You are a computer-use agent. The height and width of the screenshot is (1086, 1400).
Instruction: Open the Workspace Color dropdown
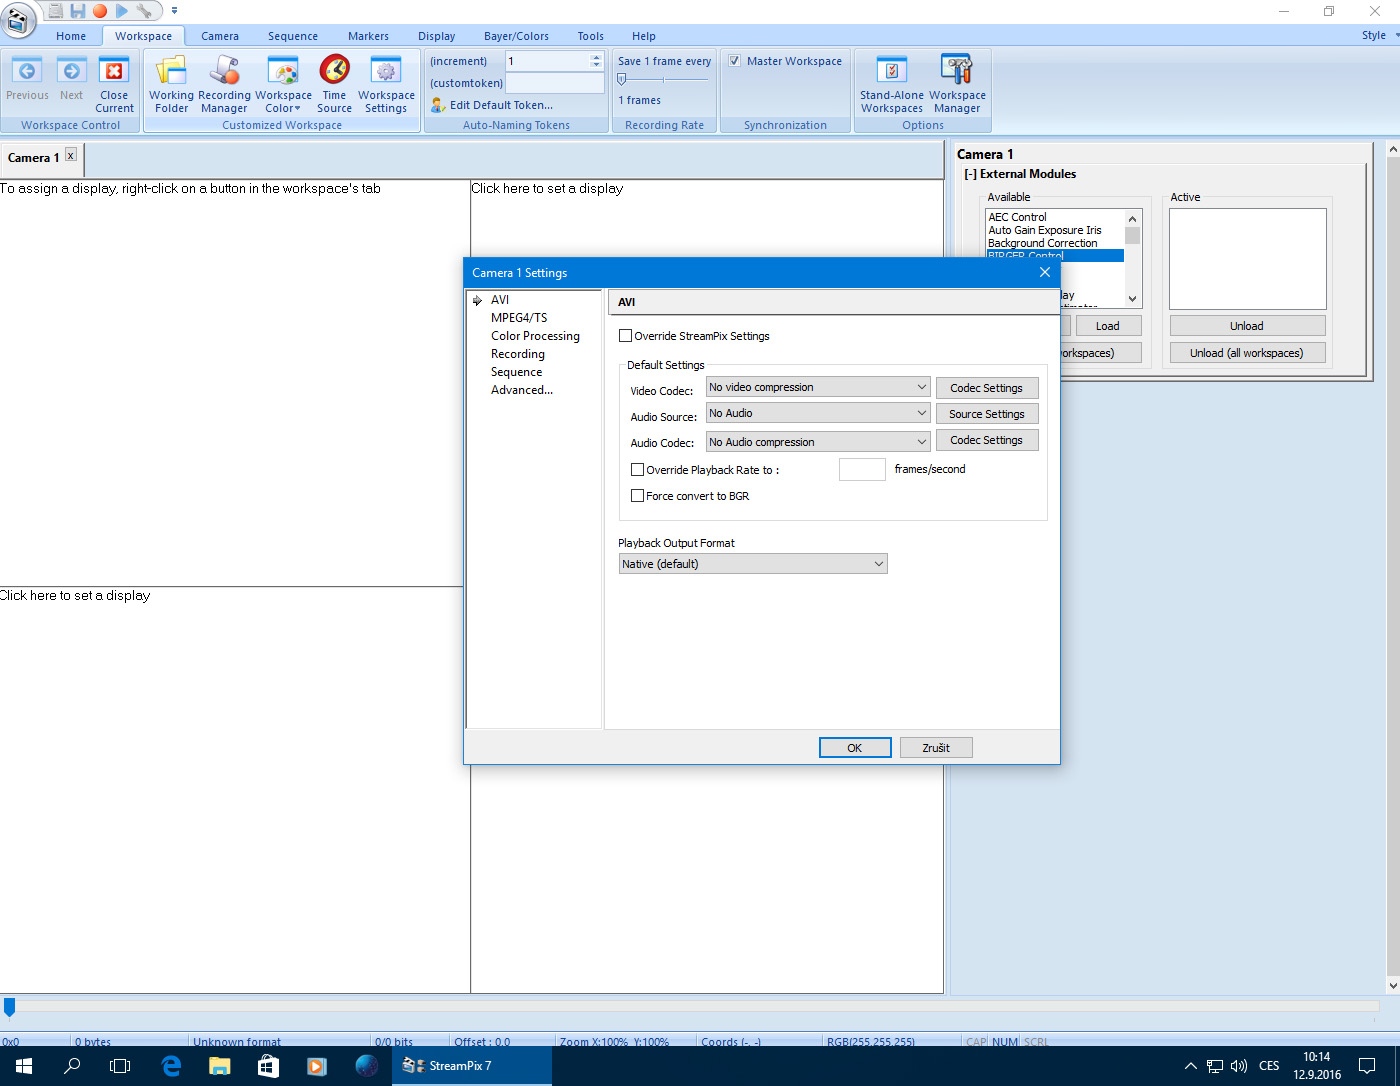click(x=283, y=84)
